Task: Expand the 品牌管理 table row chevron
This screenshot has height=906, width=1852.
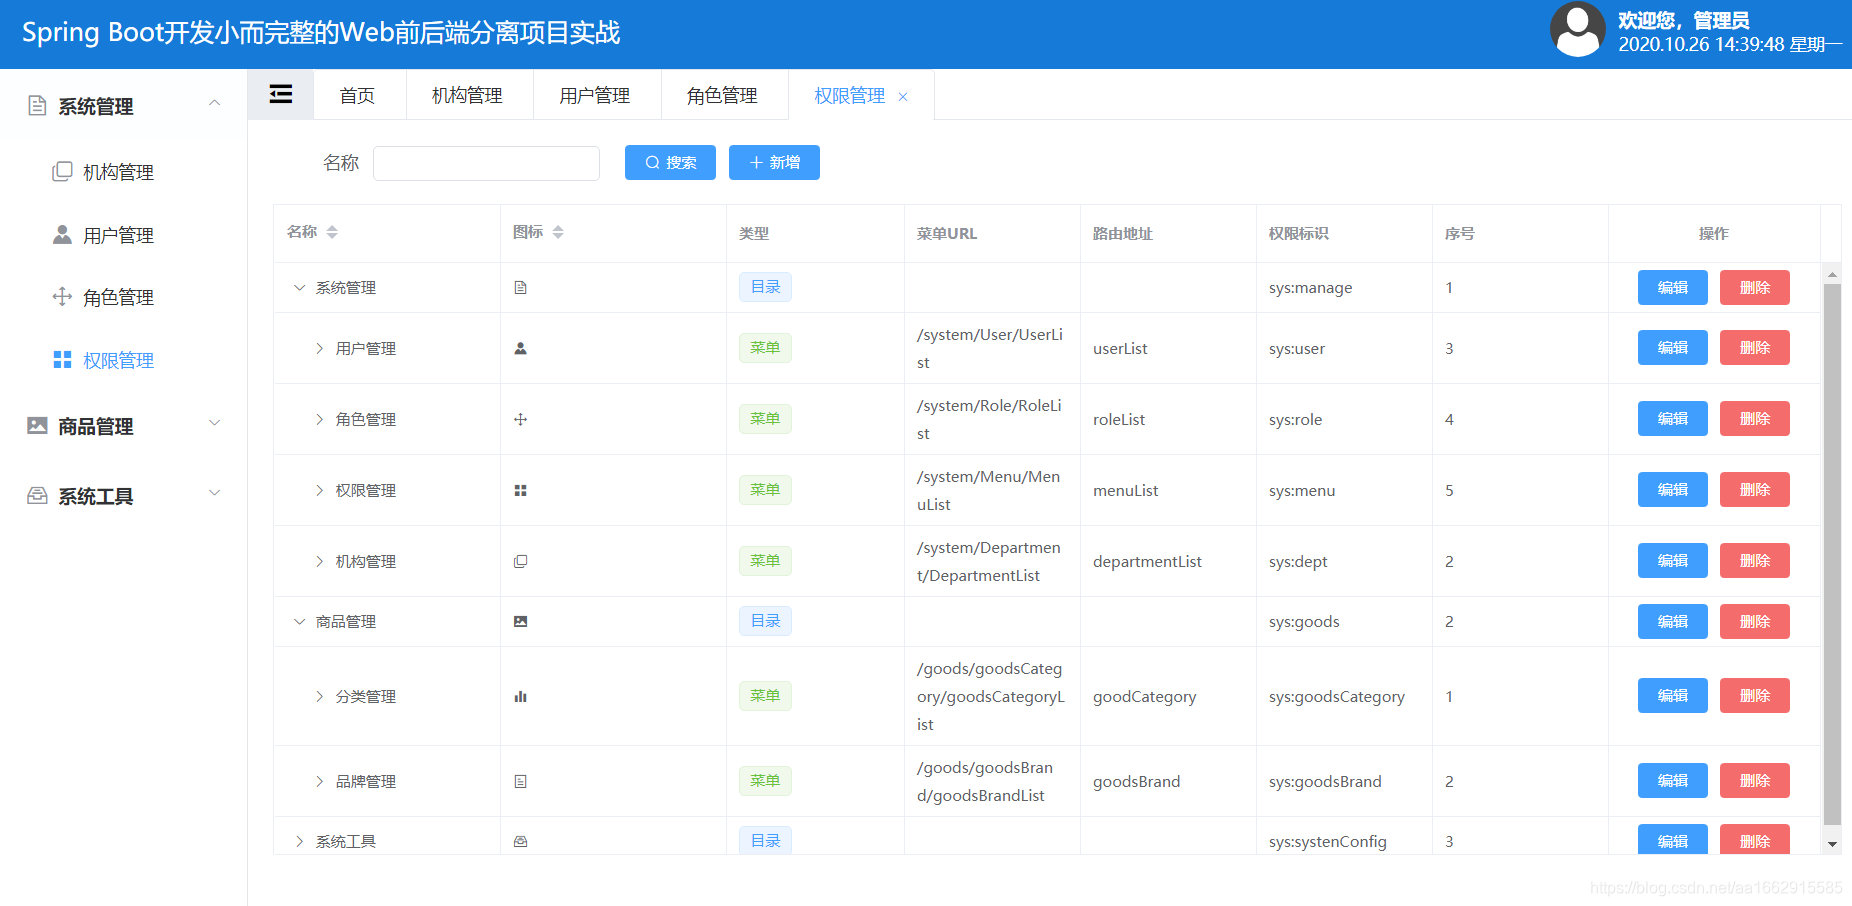Action: (x=319, y=781)
